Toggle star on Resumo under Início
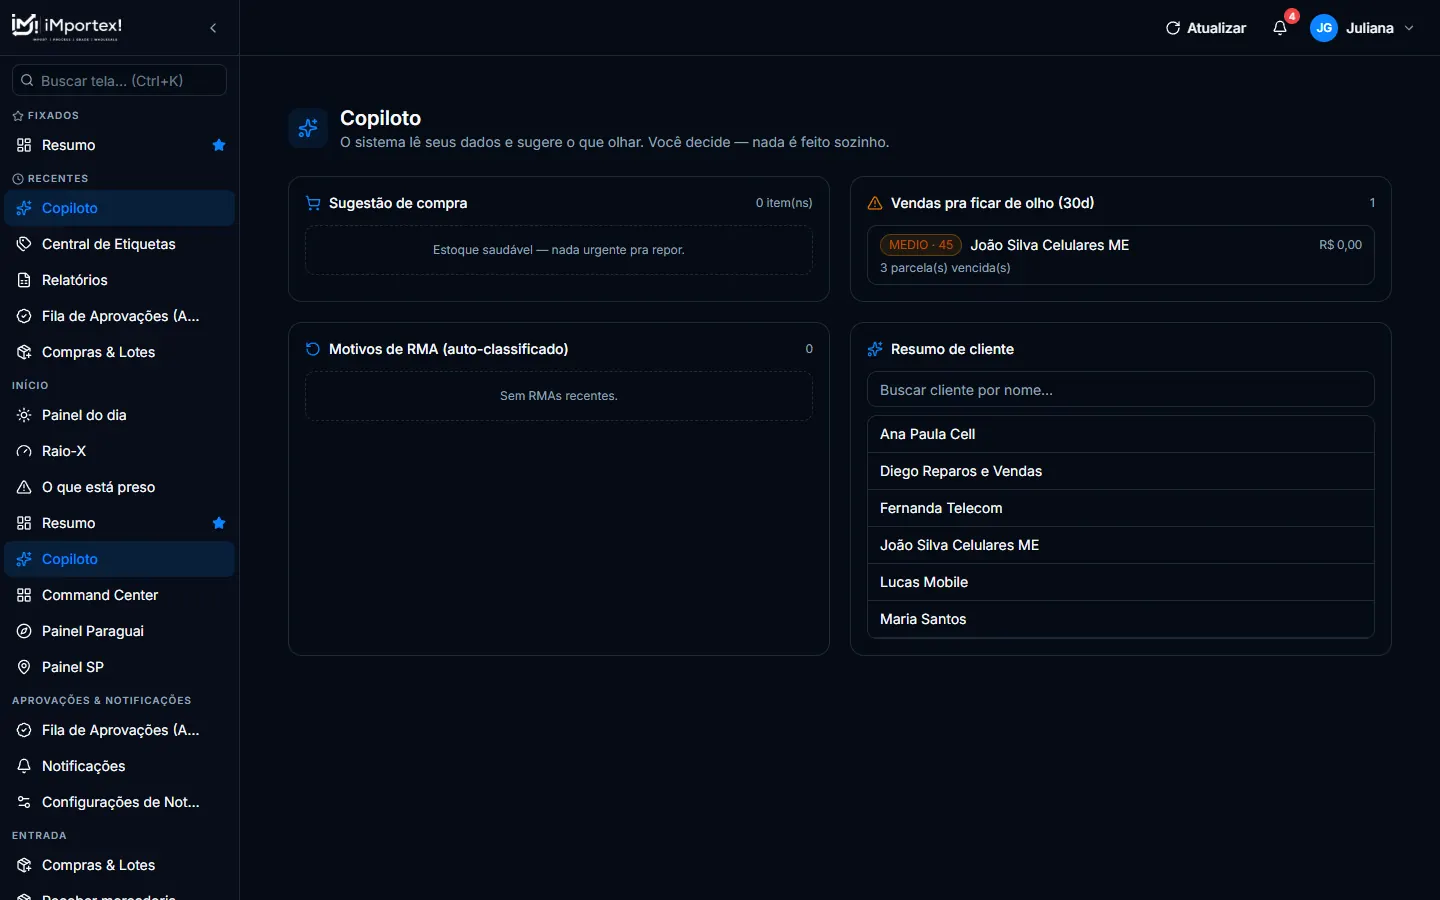Screen dimensions: 1440x900 click(x=219, y=523)
